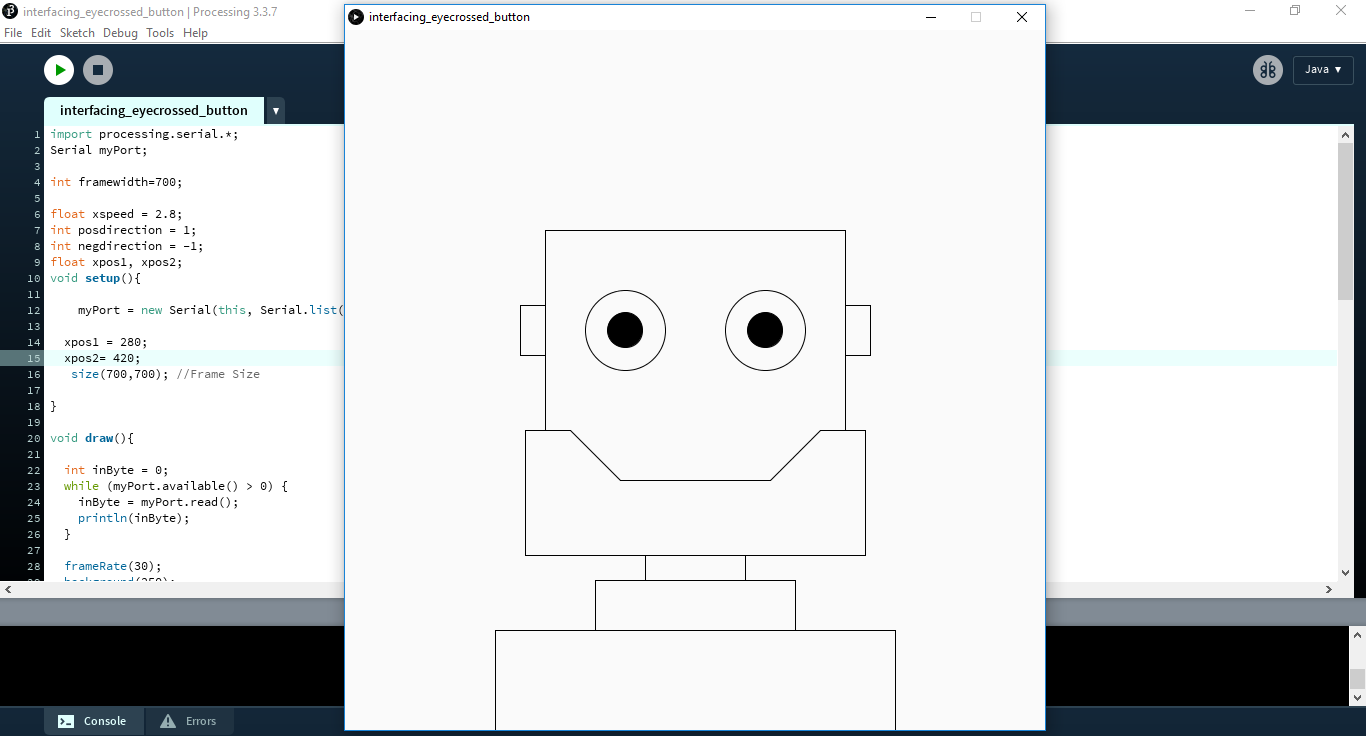Stop the running sketch
Screen dimensions: 1366x736
pyautogui.click(x=97, y=70)
